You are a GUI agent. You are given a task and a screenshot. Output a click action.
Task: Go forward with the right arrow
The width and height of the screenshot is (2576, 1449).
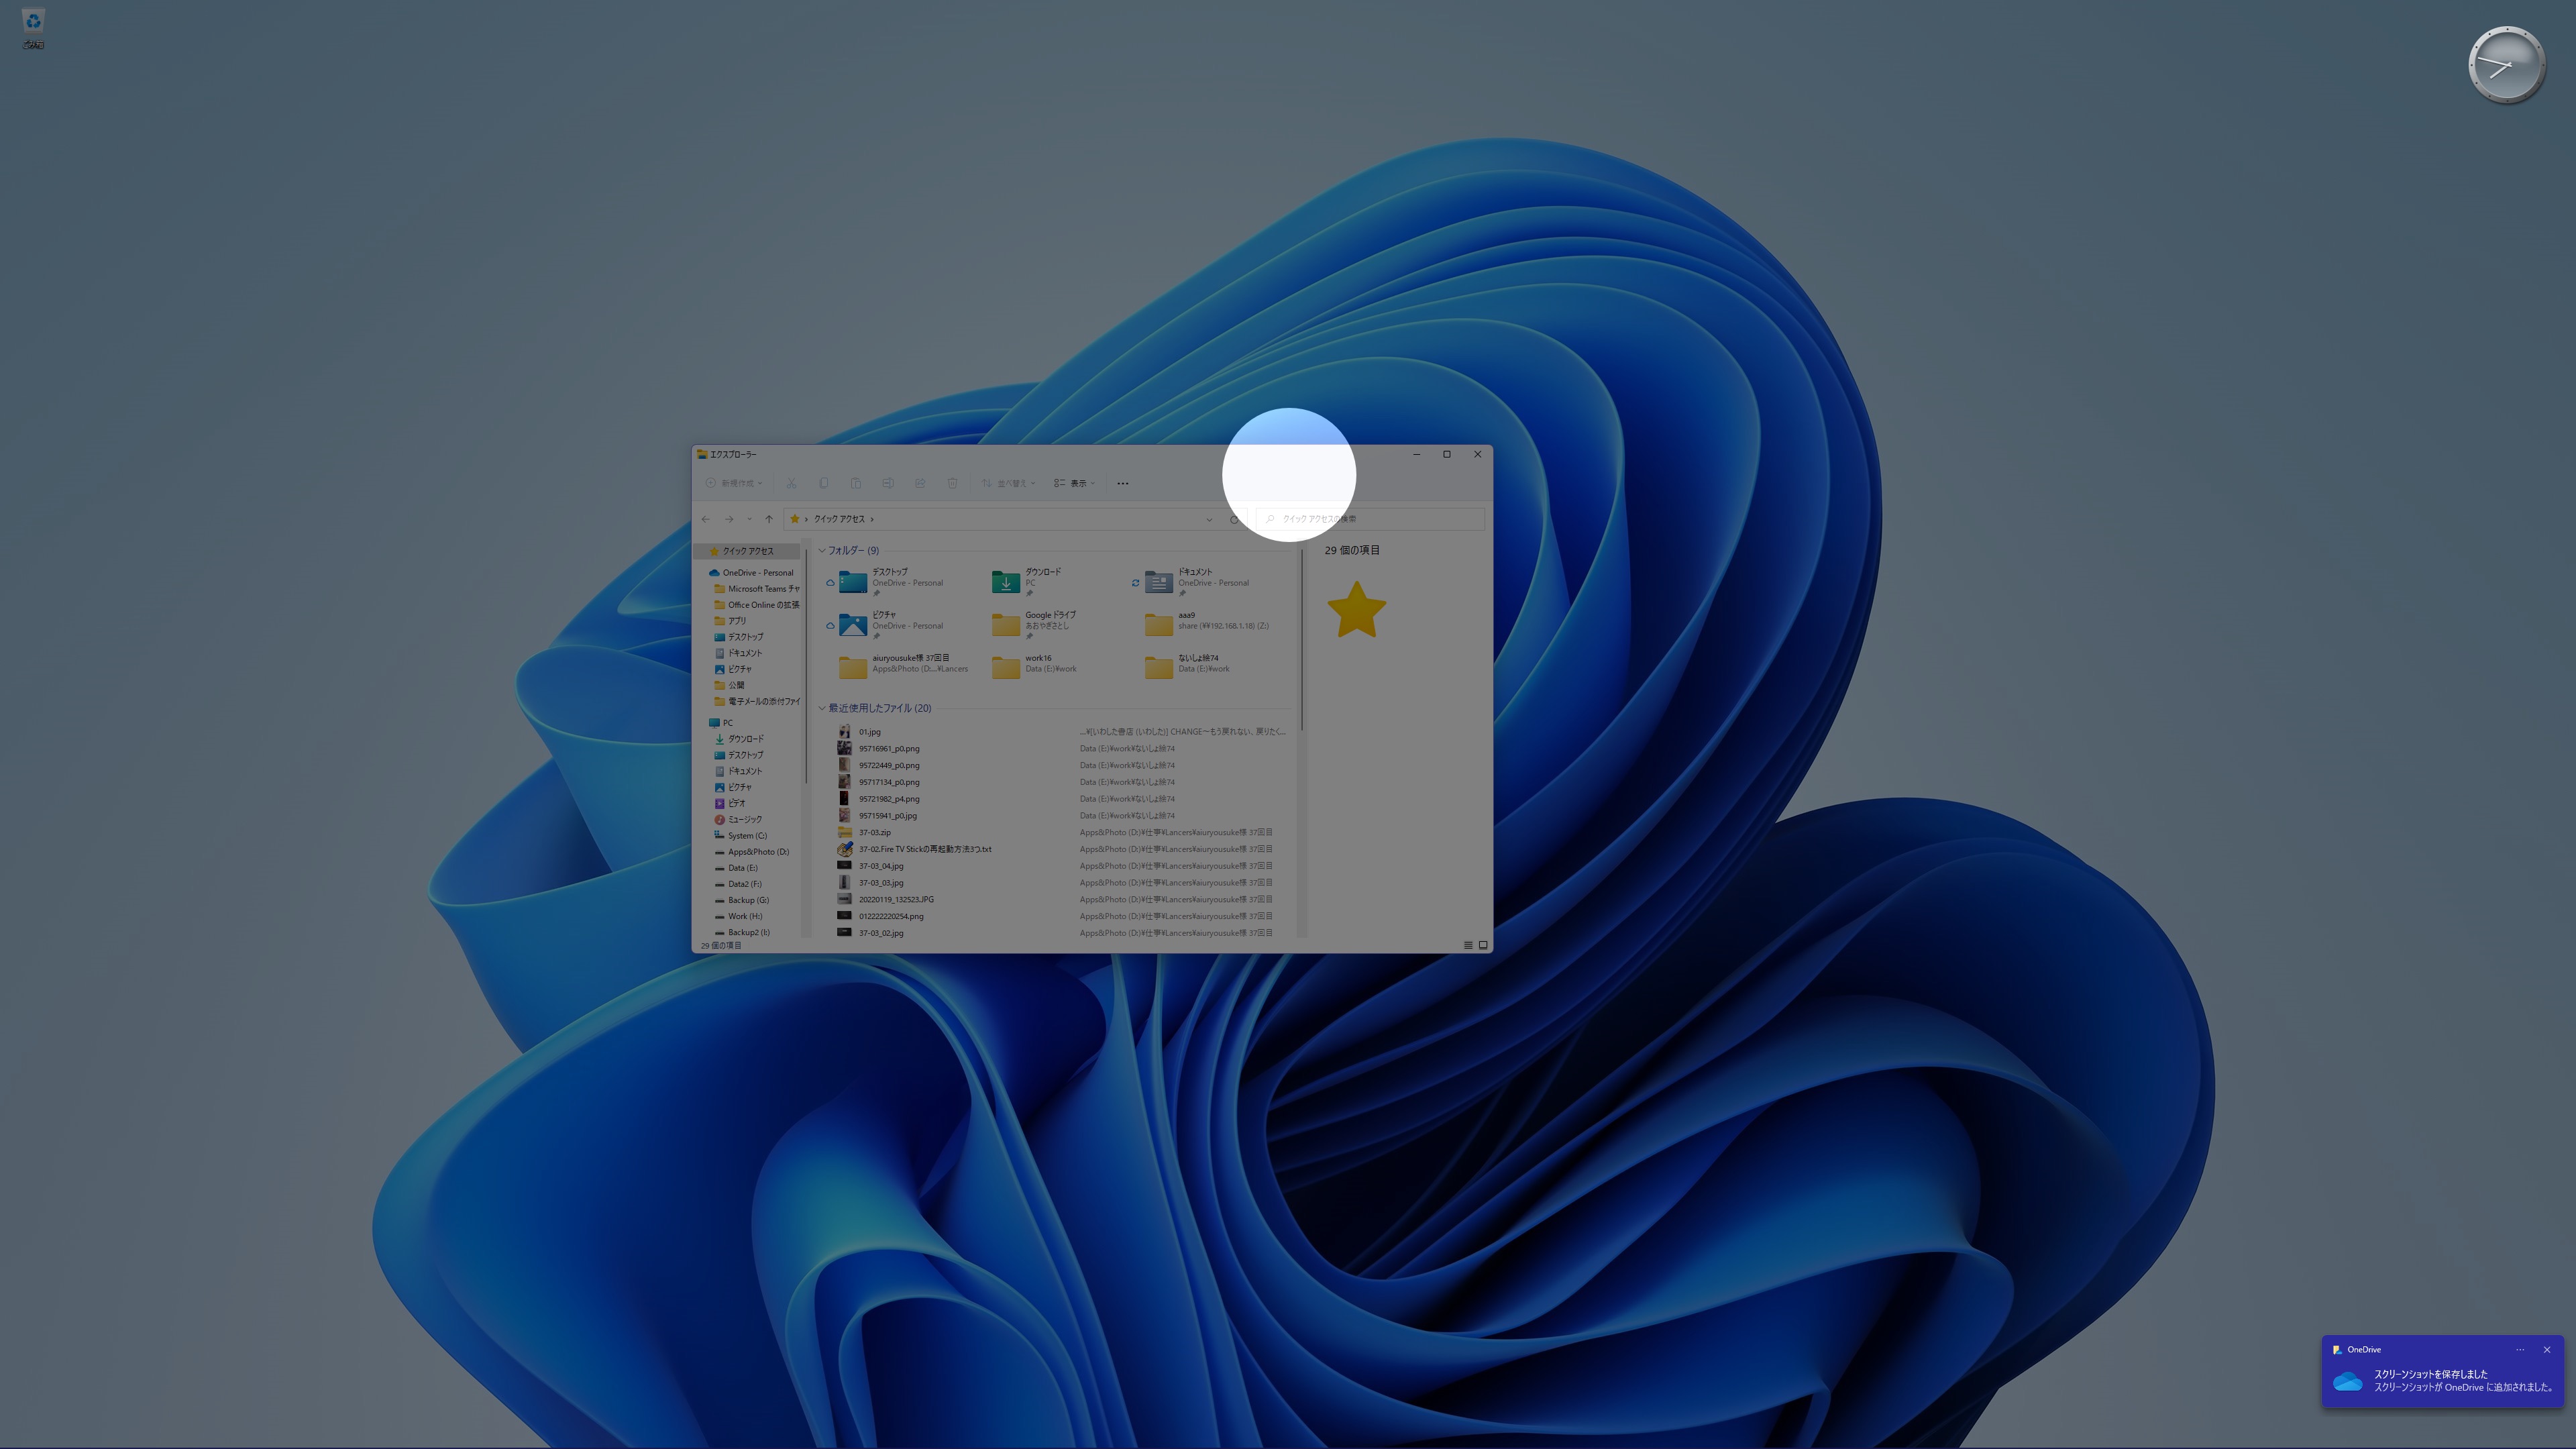[x=729, y=519]
